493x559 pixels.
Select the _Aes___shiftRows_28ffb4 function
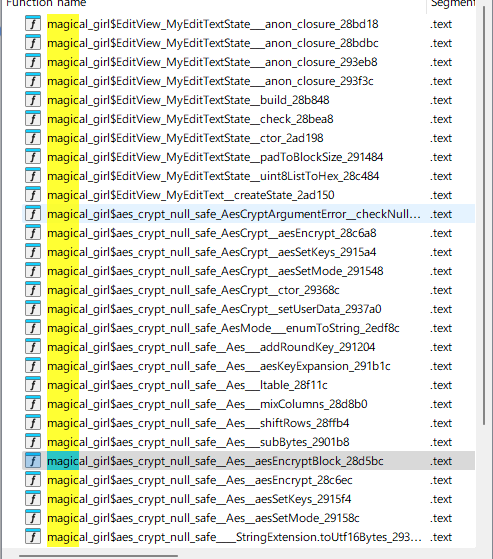pos(248,423)
